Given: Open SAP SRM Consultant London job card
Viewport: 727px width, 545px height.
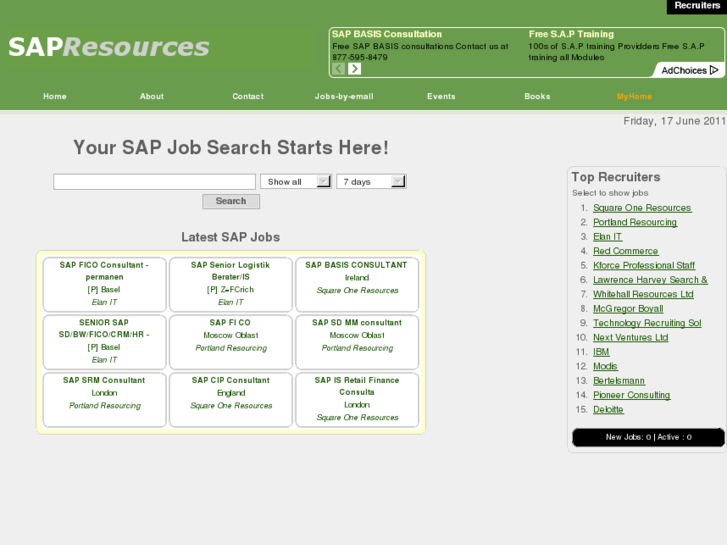Looking at the screenshot, I should pos(104,400).
